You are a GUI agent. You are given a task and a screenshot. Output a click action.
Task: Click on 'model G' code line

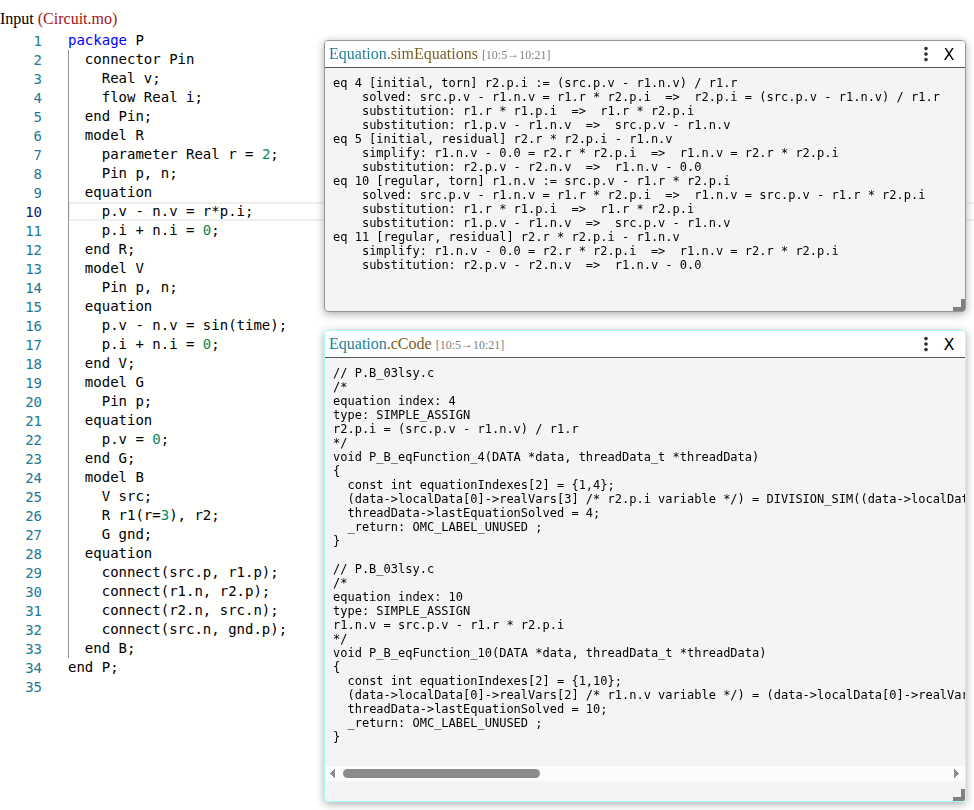click(x=114, y=382)
